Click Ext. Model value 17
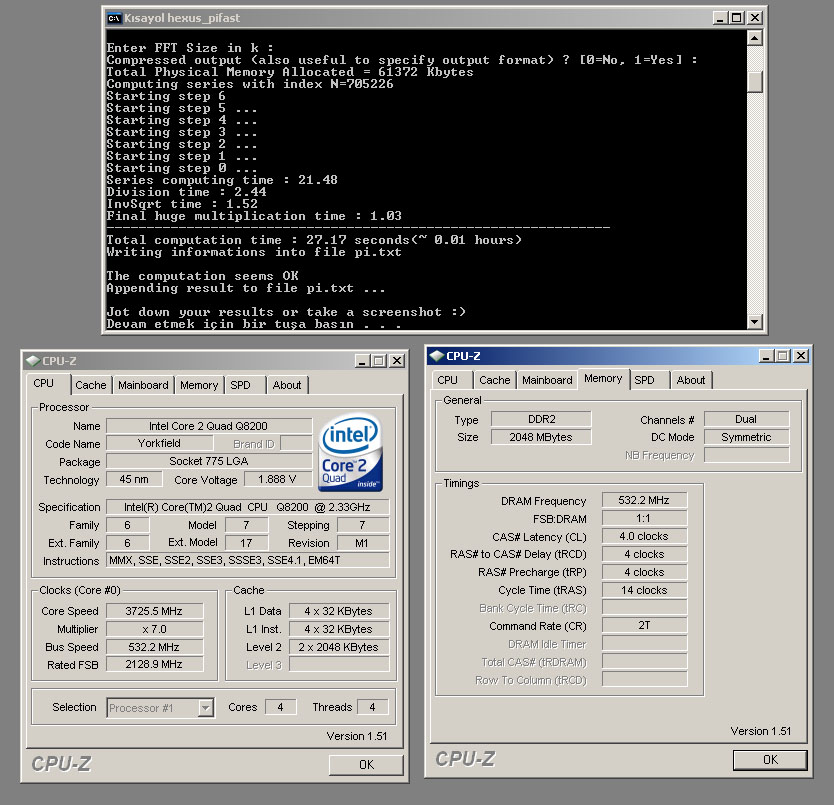 coord(246,543)
